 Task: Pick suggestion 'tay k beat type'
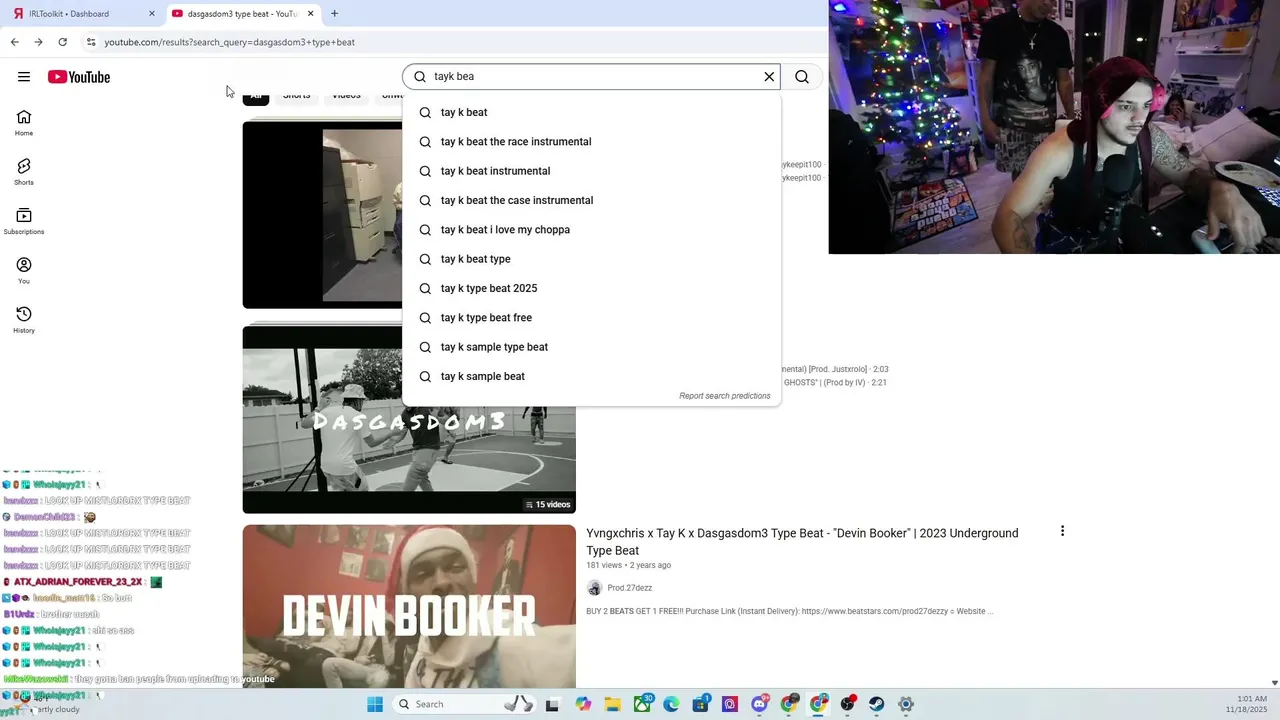(591, 259)
